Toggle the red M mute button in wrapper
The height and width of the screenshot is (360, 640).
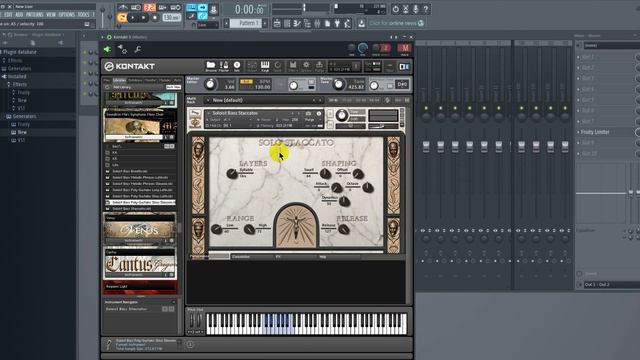[404, 49]
